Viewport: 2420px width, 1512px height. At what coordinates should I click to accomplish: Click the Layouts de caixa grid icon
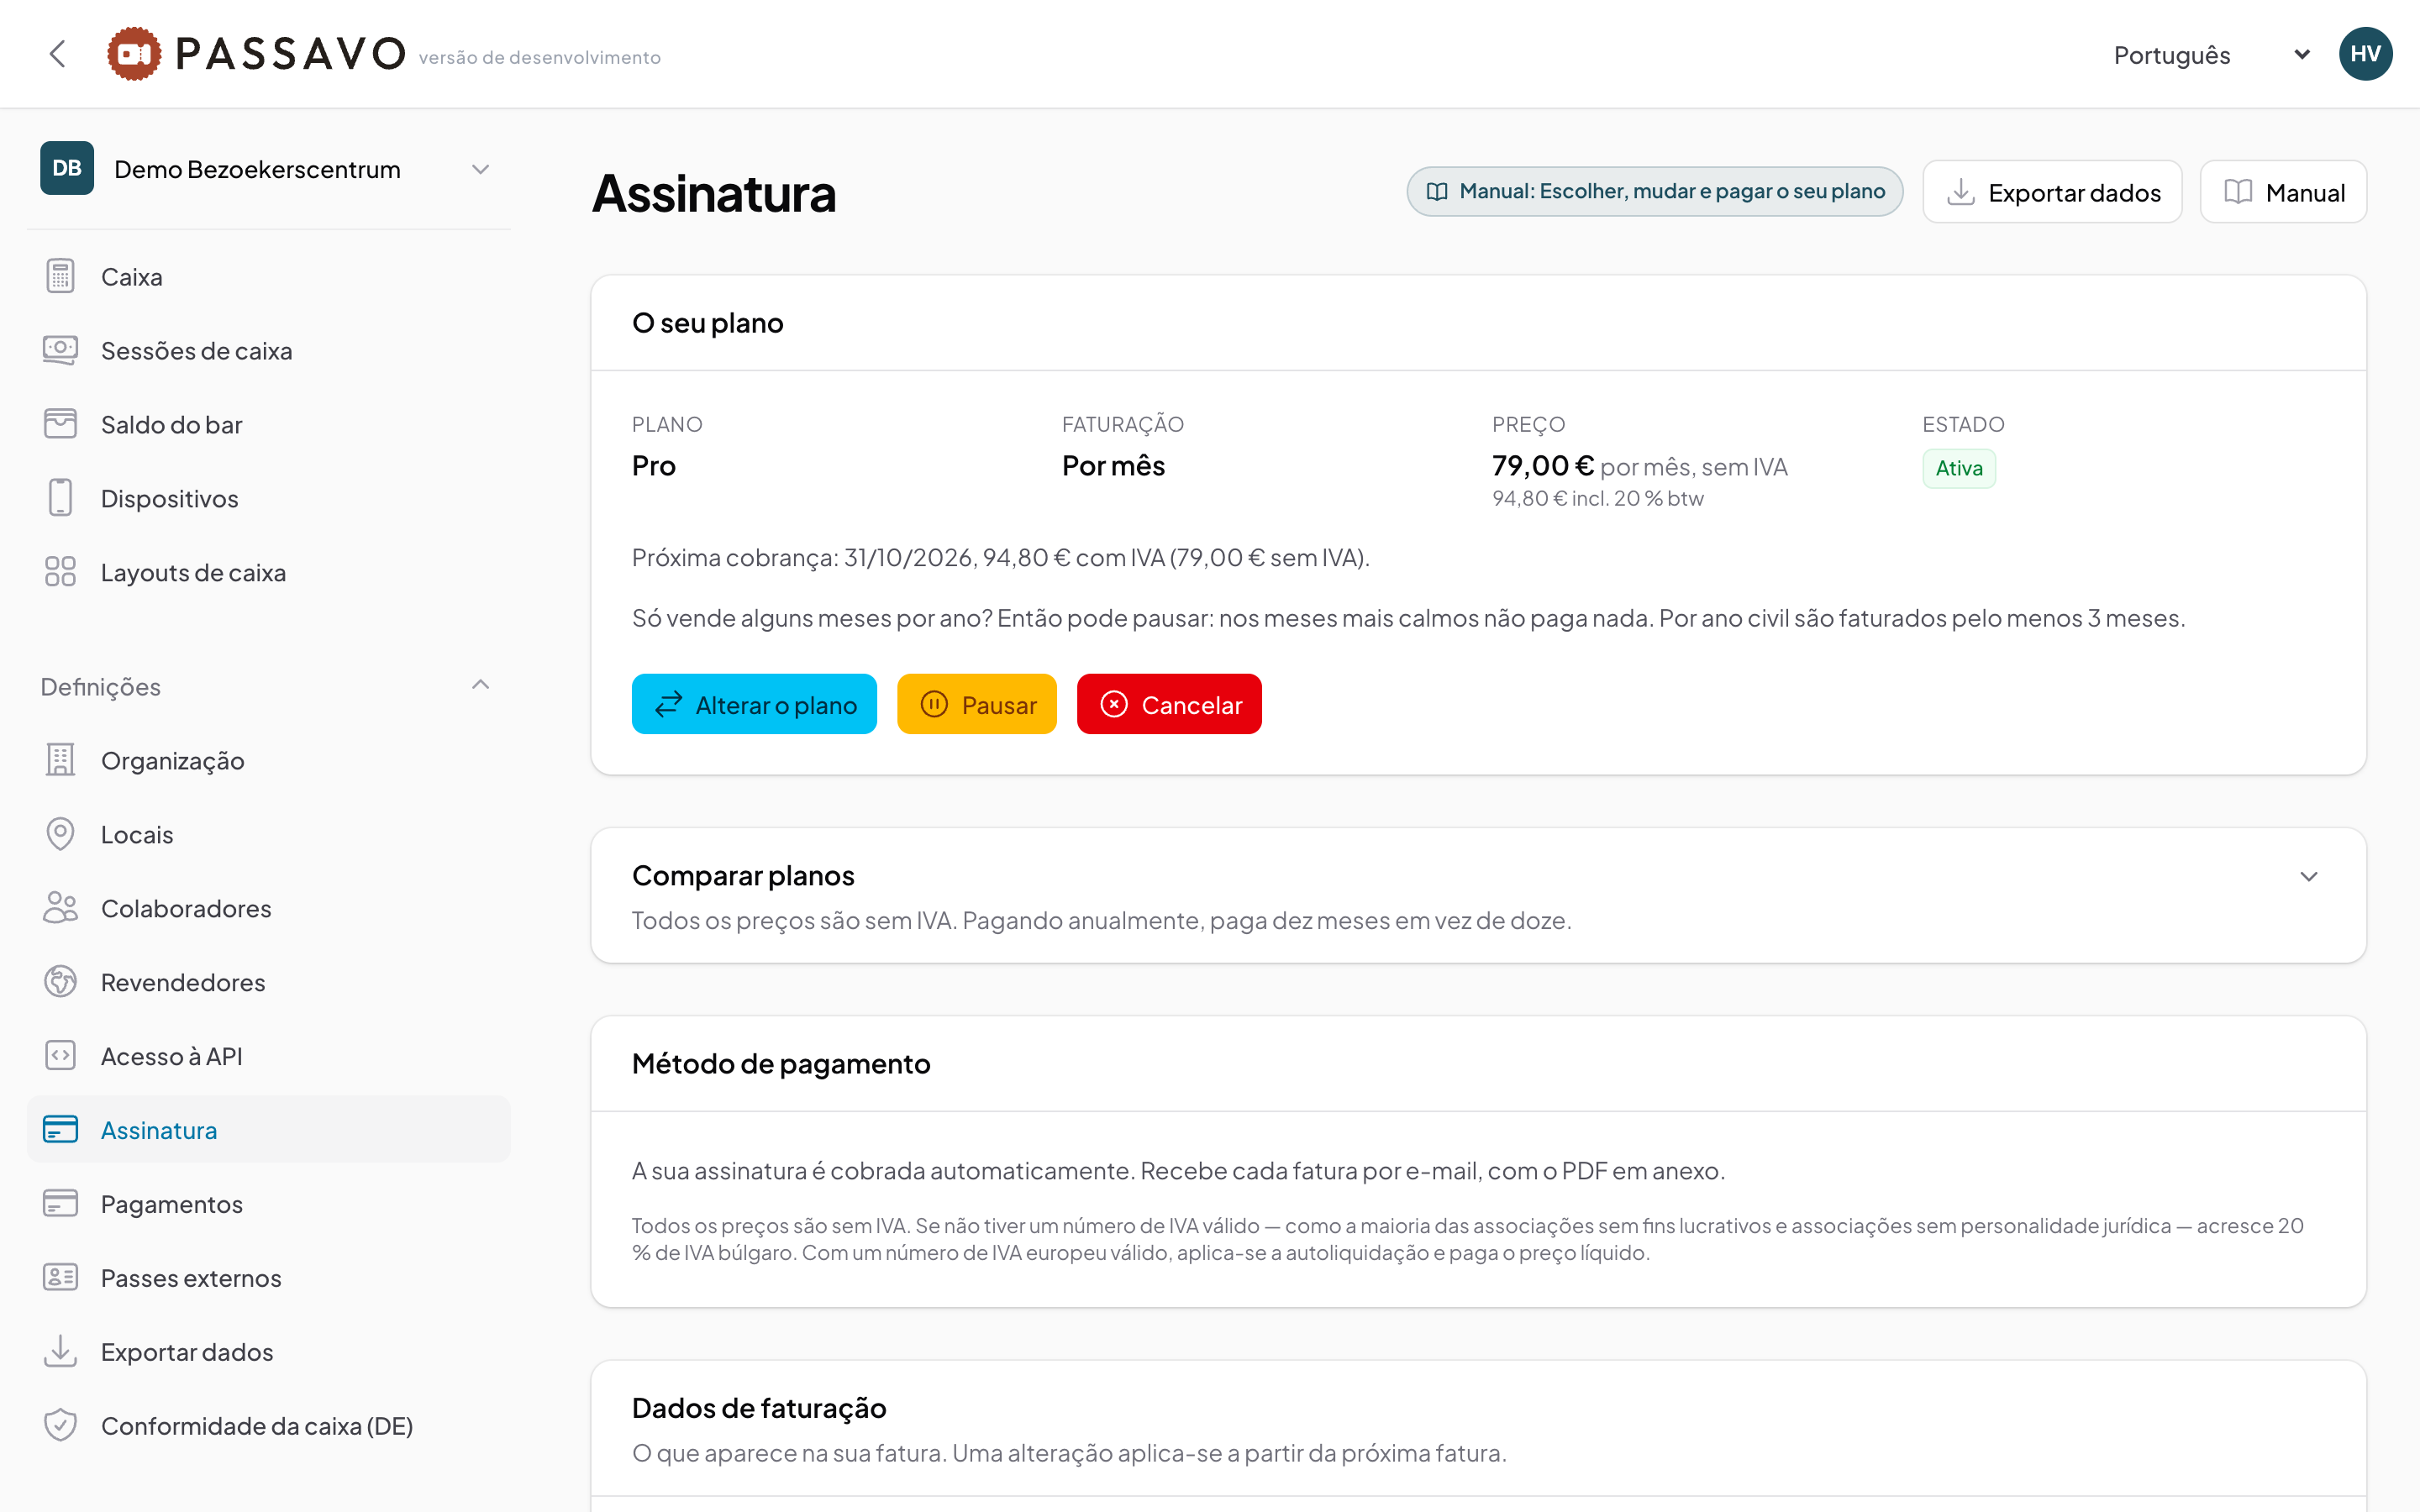tap(60, 572)
